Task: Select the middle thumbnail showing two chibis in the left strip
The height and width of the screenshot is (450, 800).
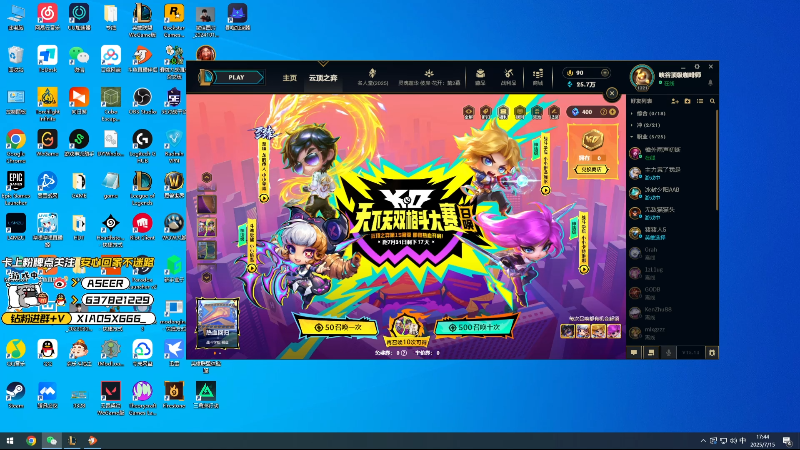Action: point(207,227)
